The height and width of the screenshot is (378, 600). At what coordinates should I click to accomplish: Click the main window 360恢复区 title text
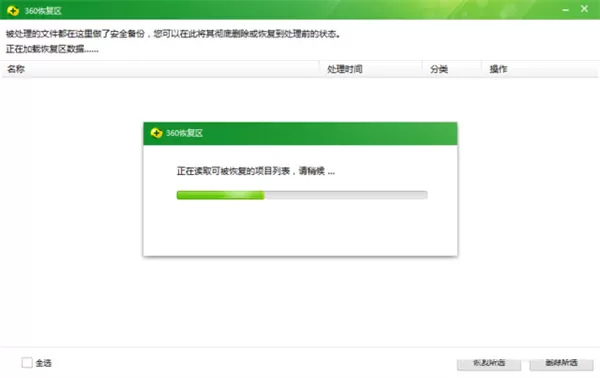coord(43,11)
